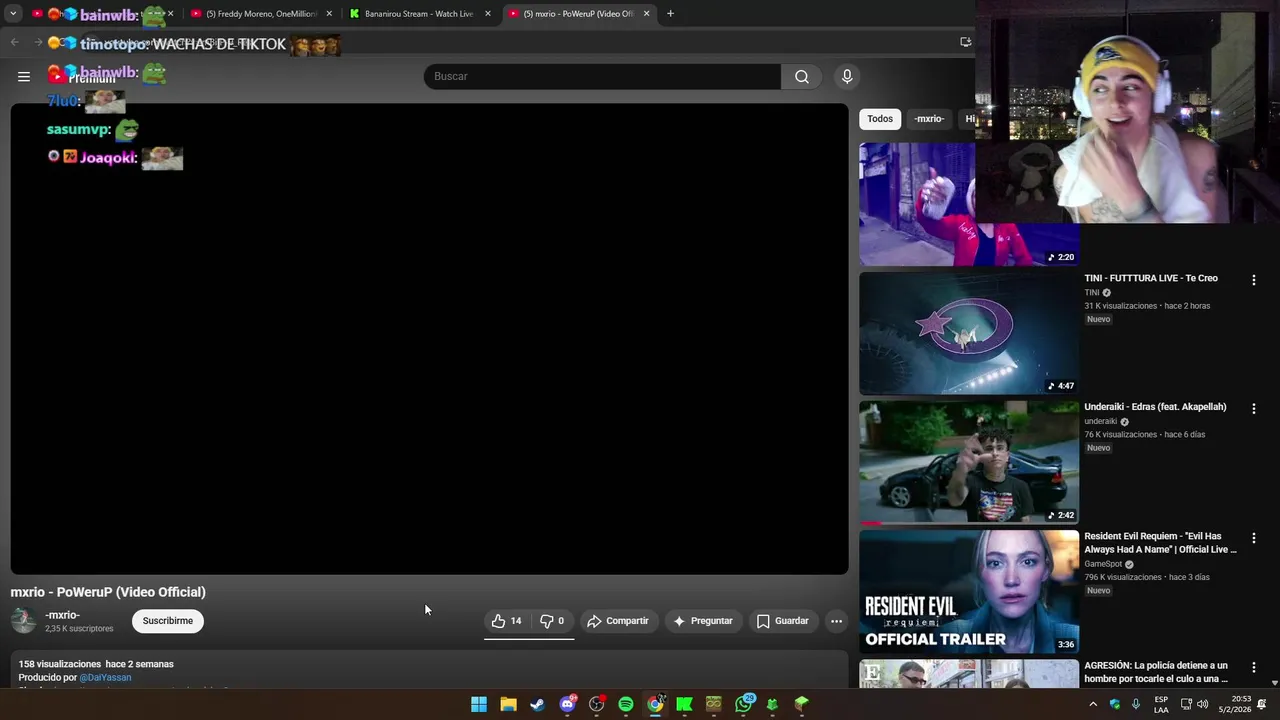The height and width of the screenshot is (720, 1280).
Task: Open the Minecraft grass block taskbar icon
Action: 801,704
